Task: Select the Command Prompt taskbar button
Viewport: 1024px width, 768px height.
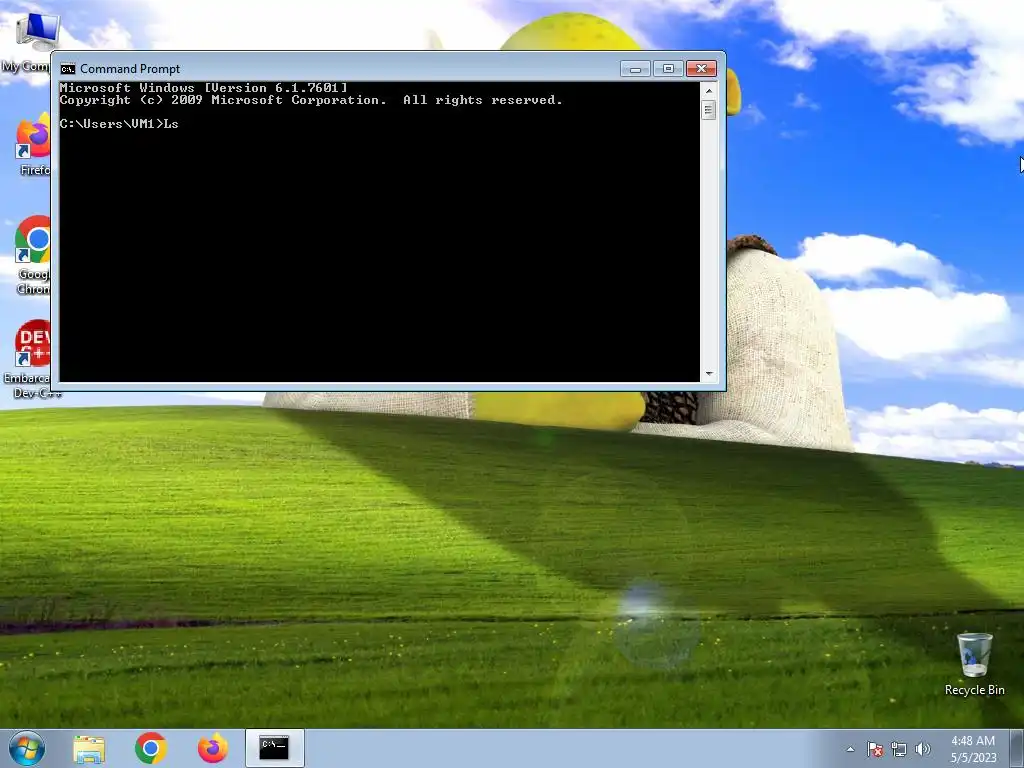Action: click(x=274, y=748)
